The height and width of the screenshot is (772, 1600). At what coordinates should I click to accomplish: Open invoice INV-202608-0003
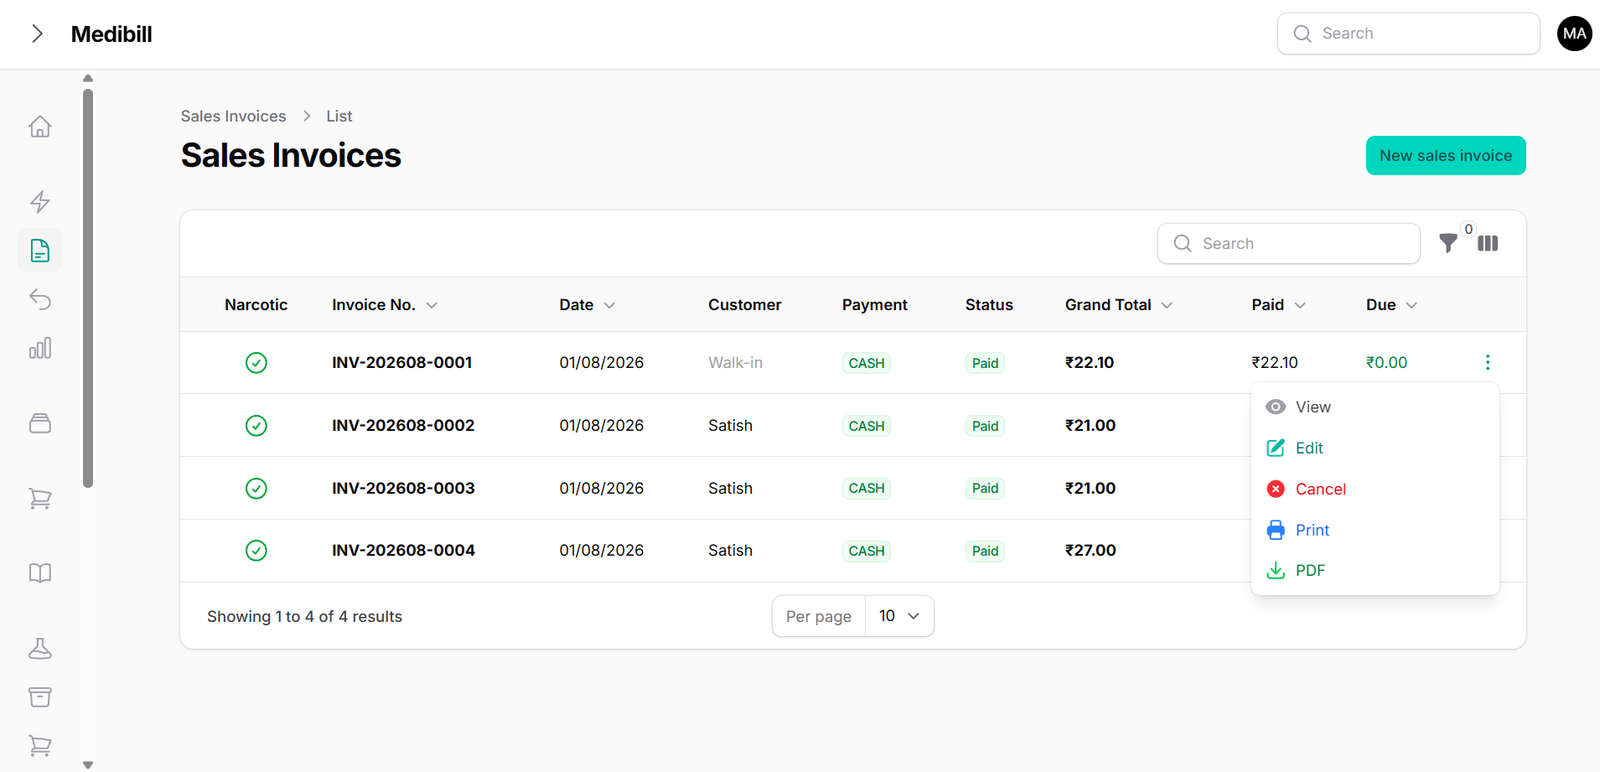click(403, 488)
